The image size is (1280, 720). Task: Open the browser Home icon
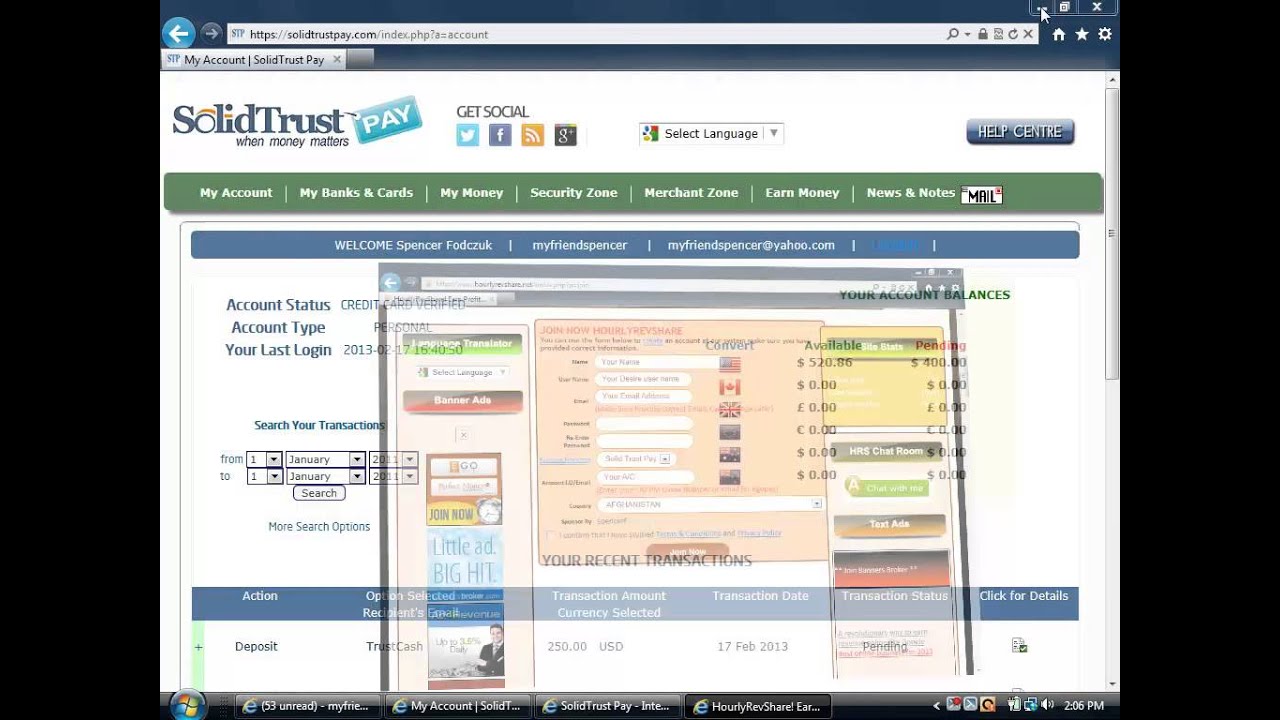[x=1059, y=34]
